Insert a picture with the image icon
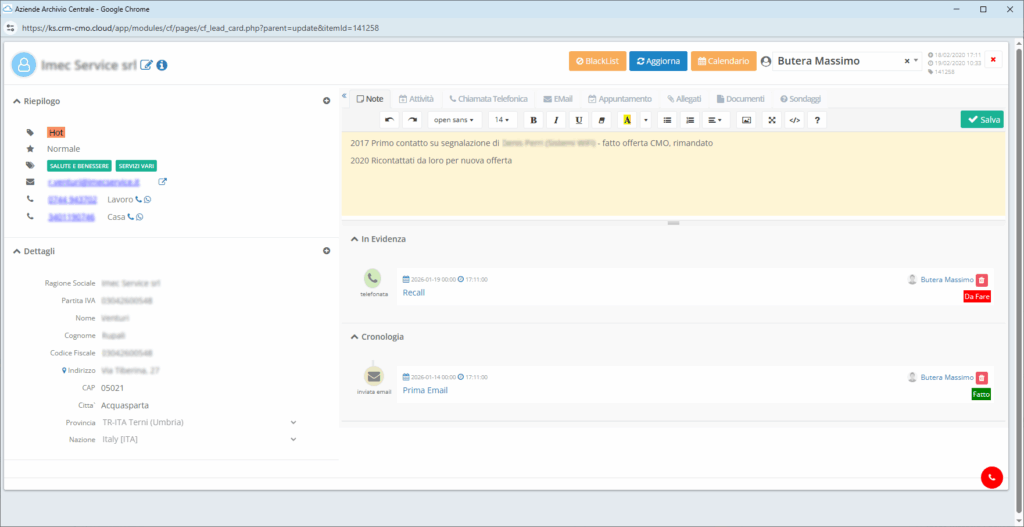Screen dimensions: 1024x527 pos(745,120)
